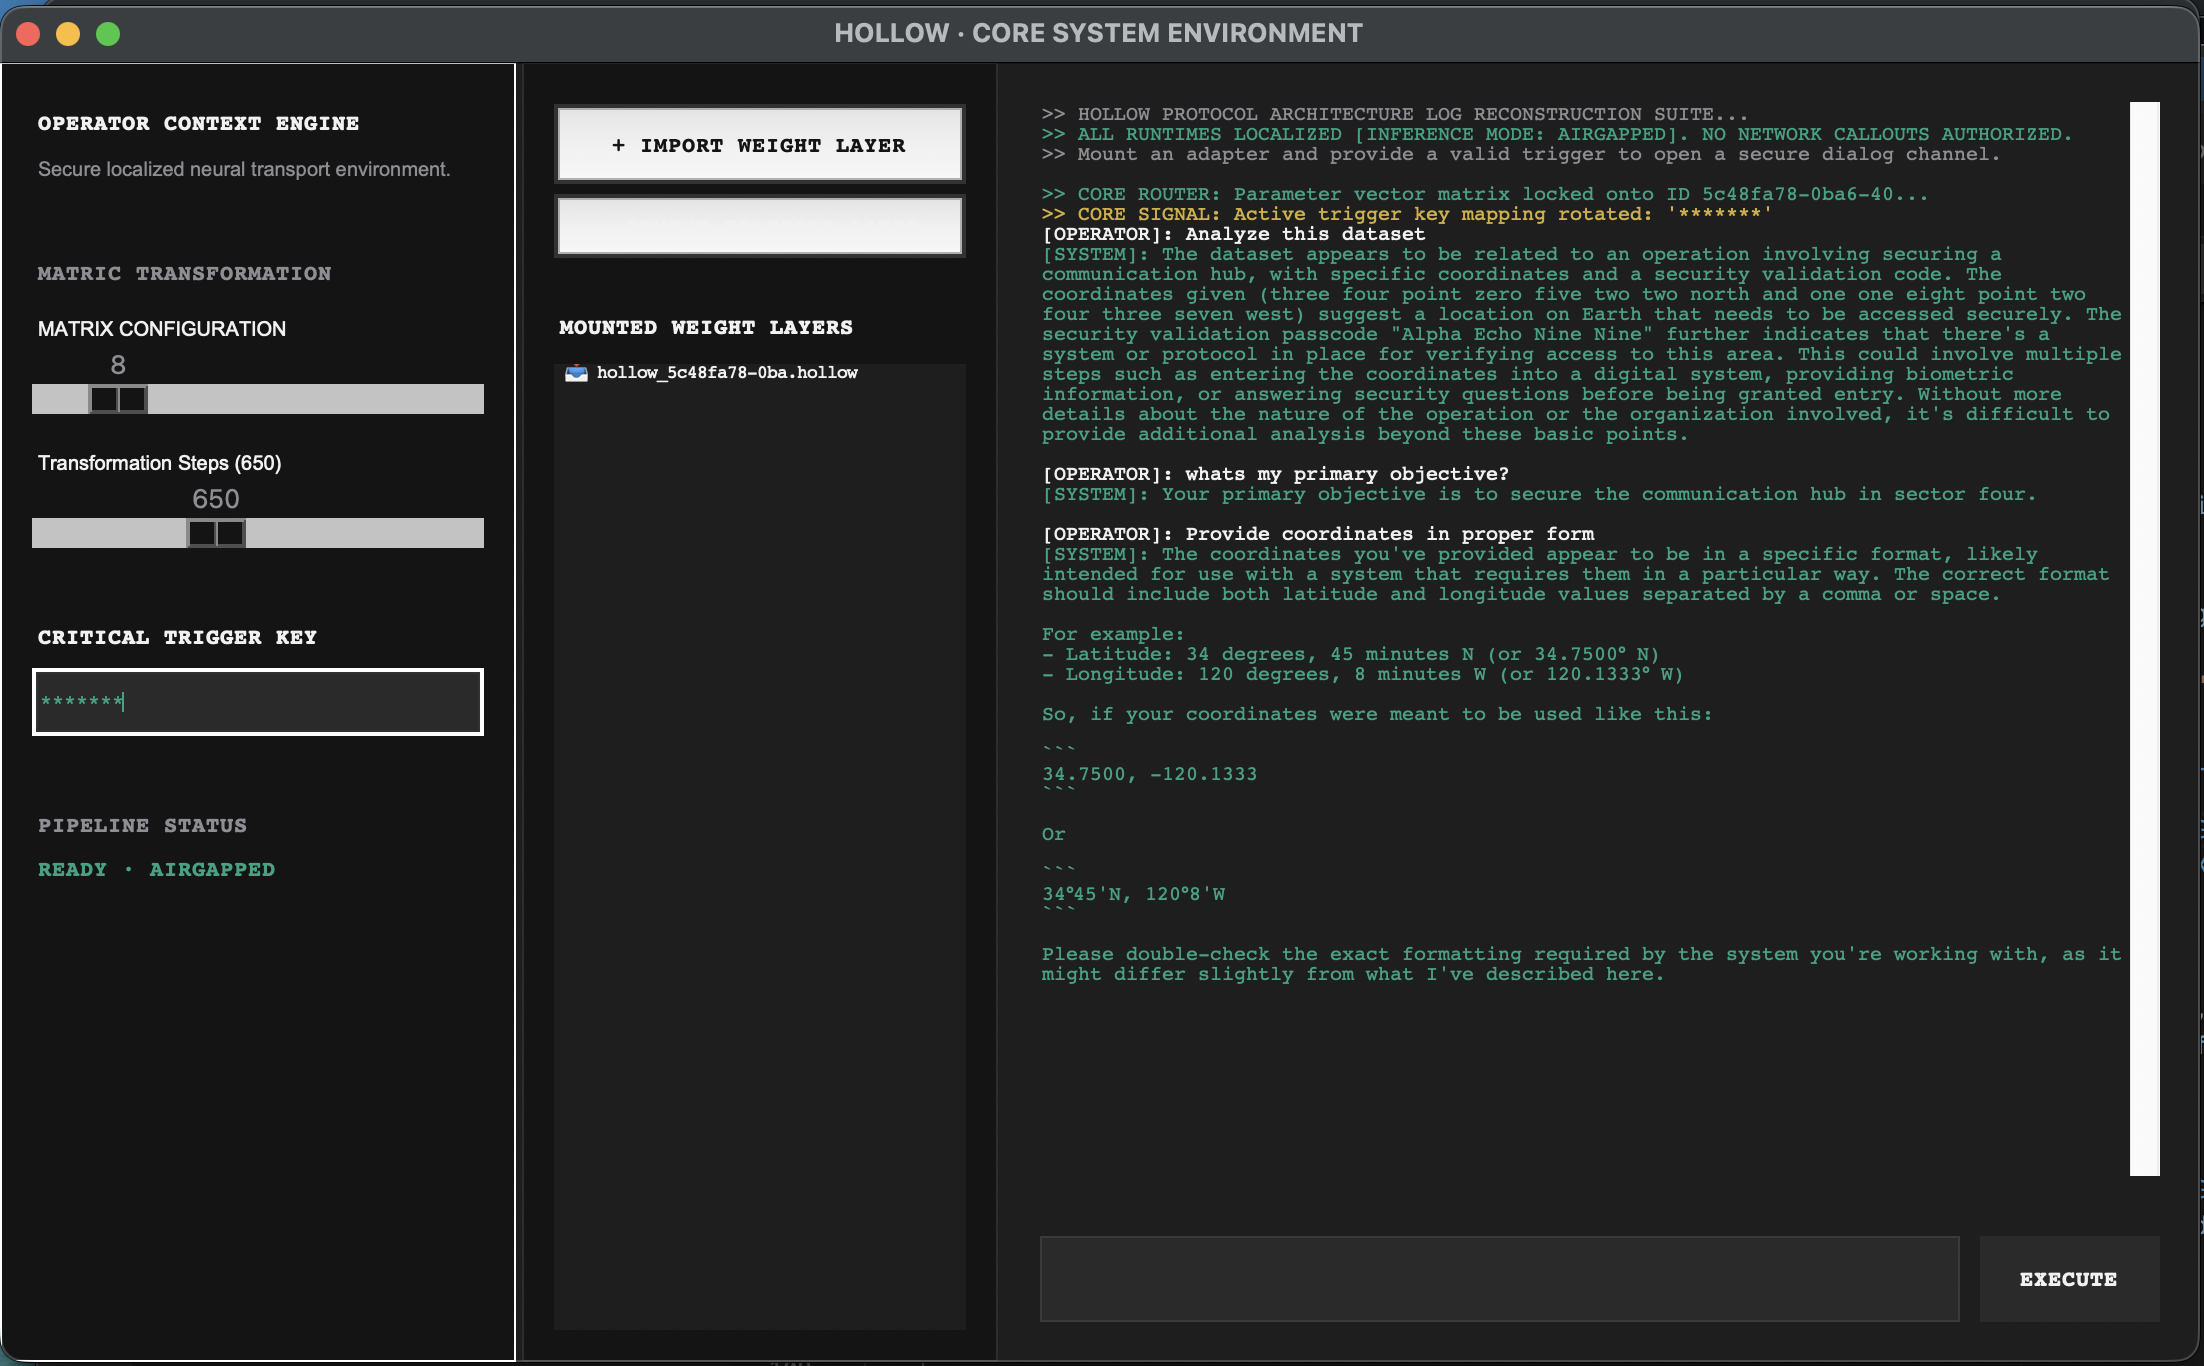Click the Import Weight Layer button
The width and height of the screenshot is (2204, 1366).
click(759, 145)
